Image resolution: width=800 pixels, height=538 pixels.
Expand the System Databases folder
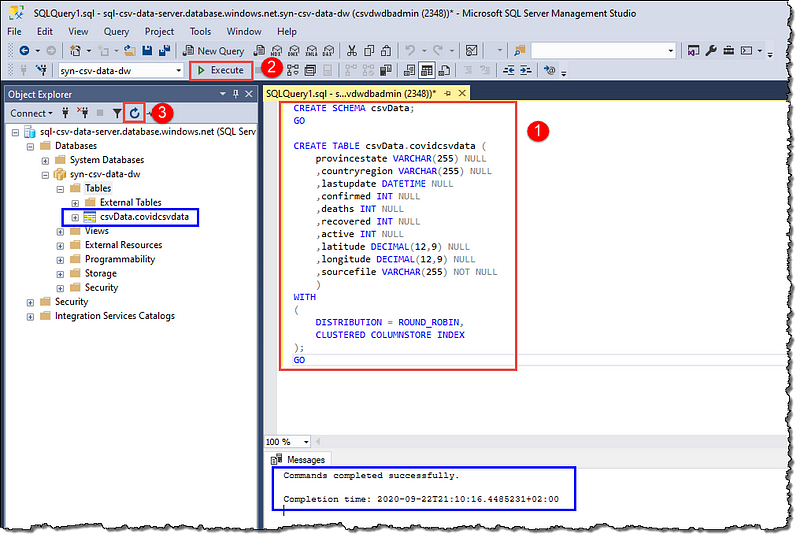(x=46, y=160)
